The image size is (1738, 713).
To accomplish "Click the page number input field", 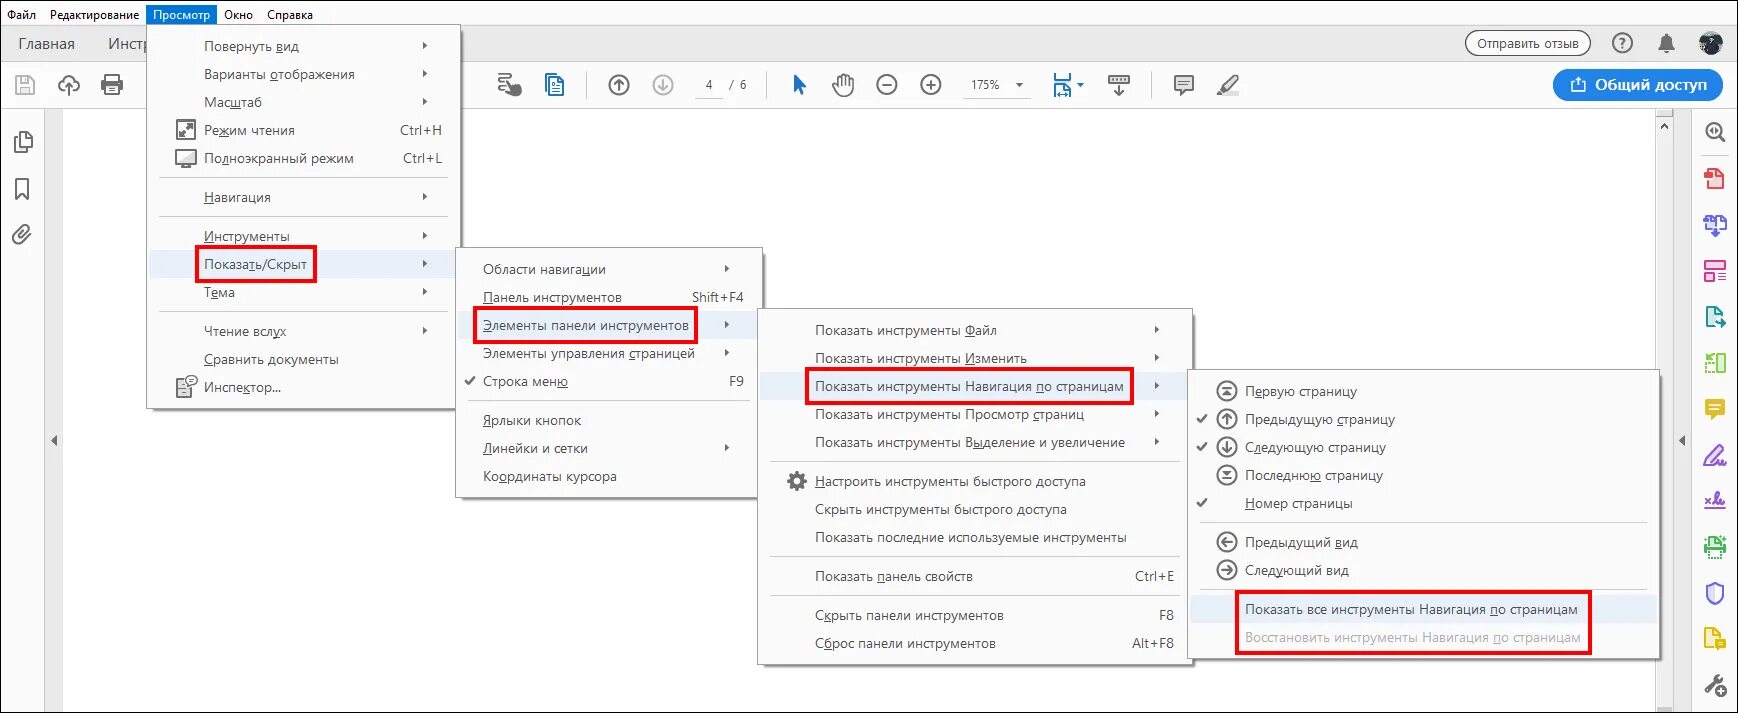I will pyautogui.click(x=709, y=85).
